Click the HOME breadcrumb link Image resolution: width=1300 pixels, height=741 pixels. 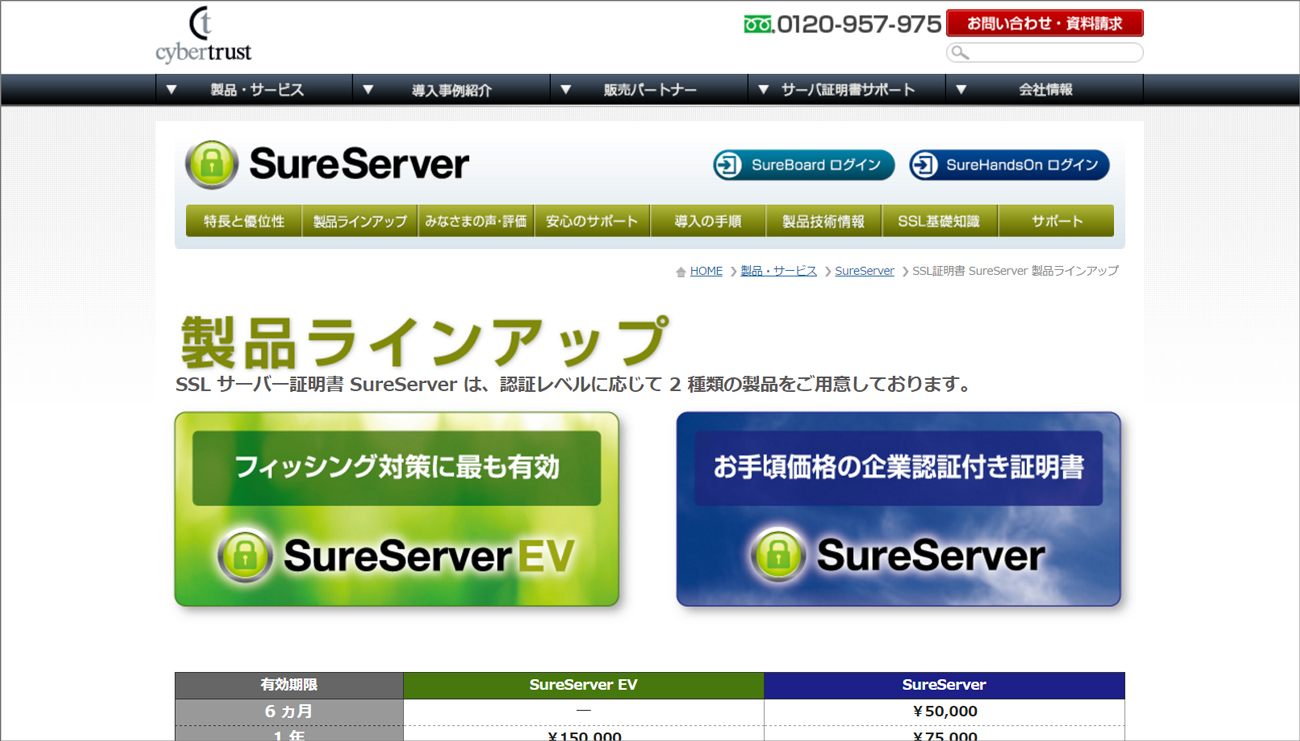click(706, 271)
